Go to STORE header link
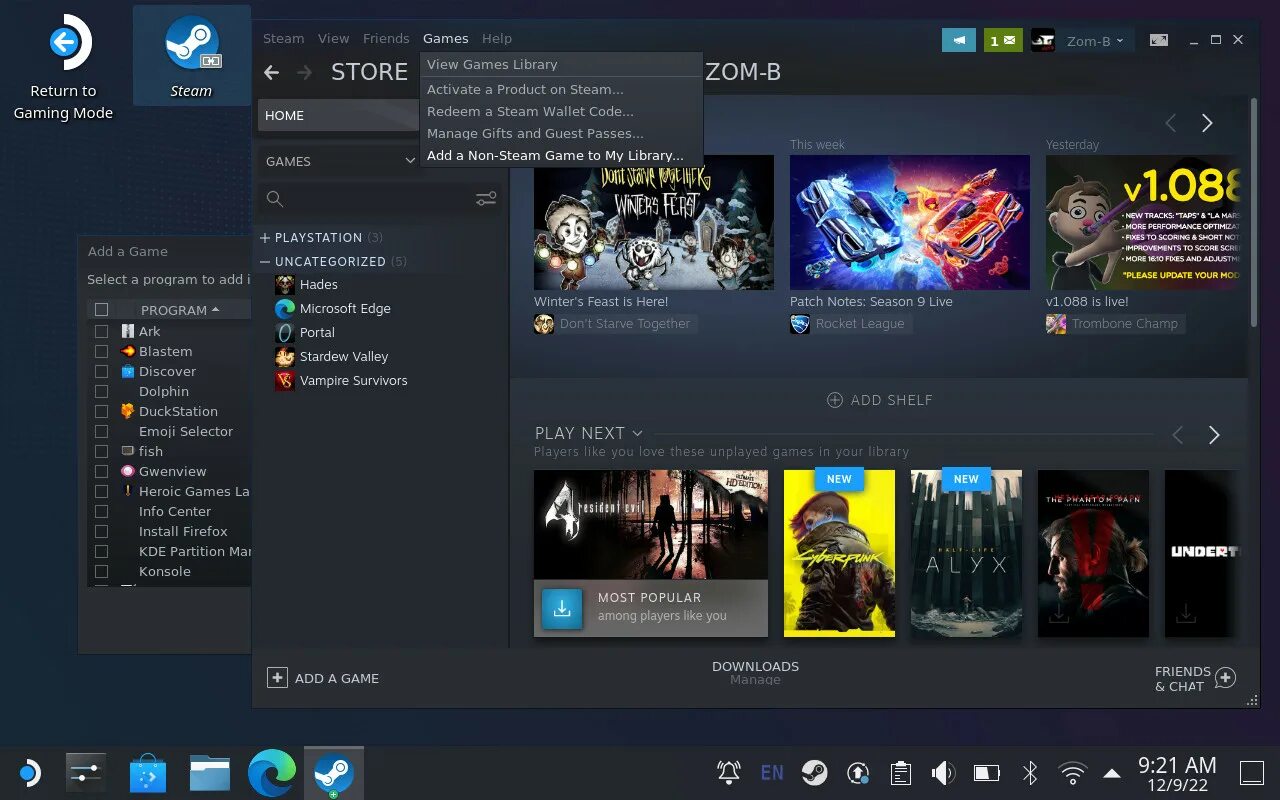This screenshot has width=1280, height=800. (369, 72)
